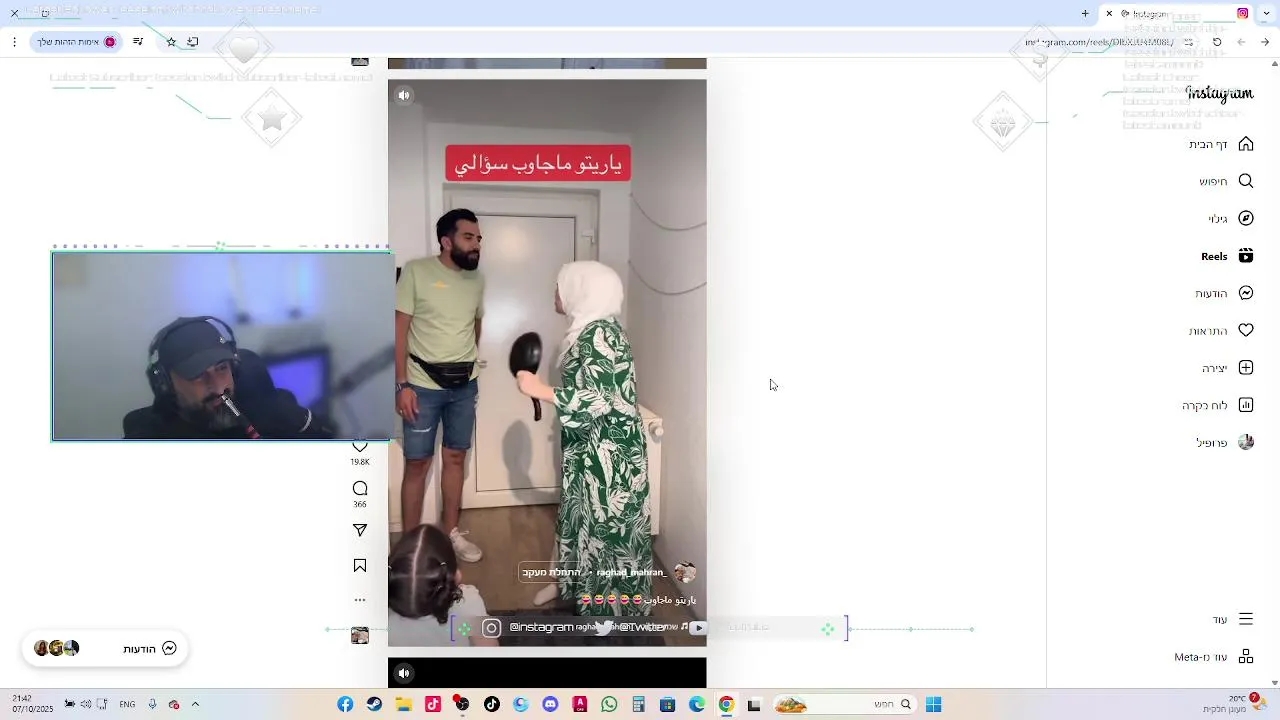Screen dimensions: 1280x720
Task: Bookmark this page with the star icon
Action: coord(171,42)
